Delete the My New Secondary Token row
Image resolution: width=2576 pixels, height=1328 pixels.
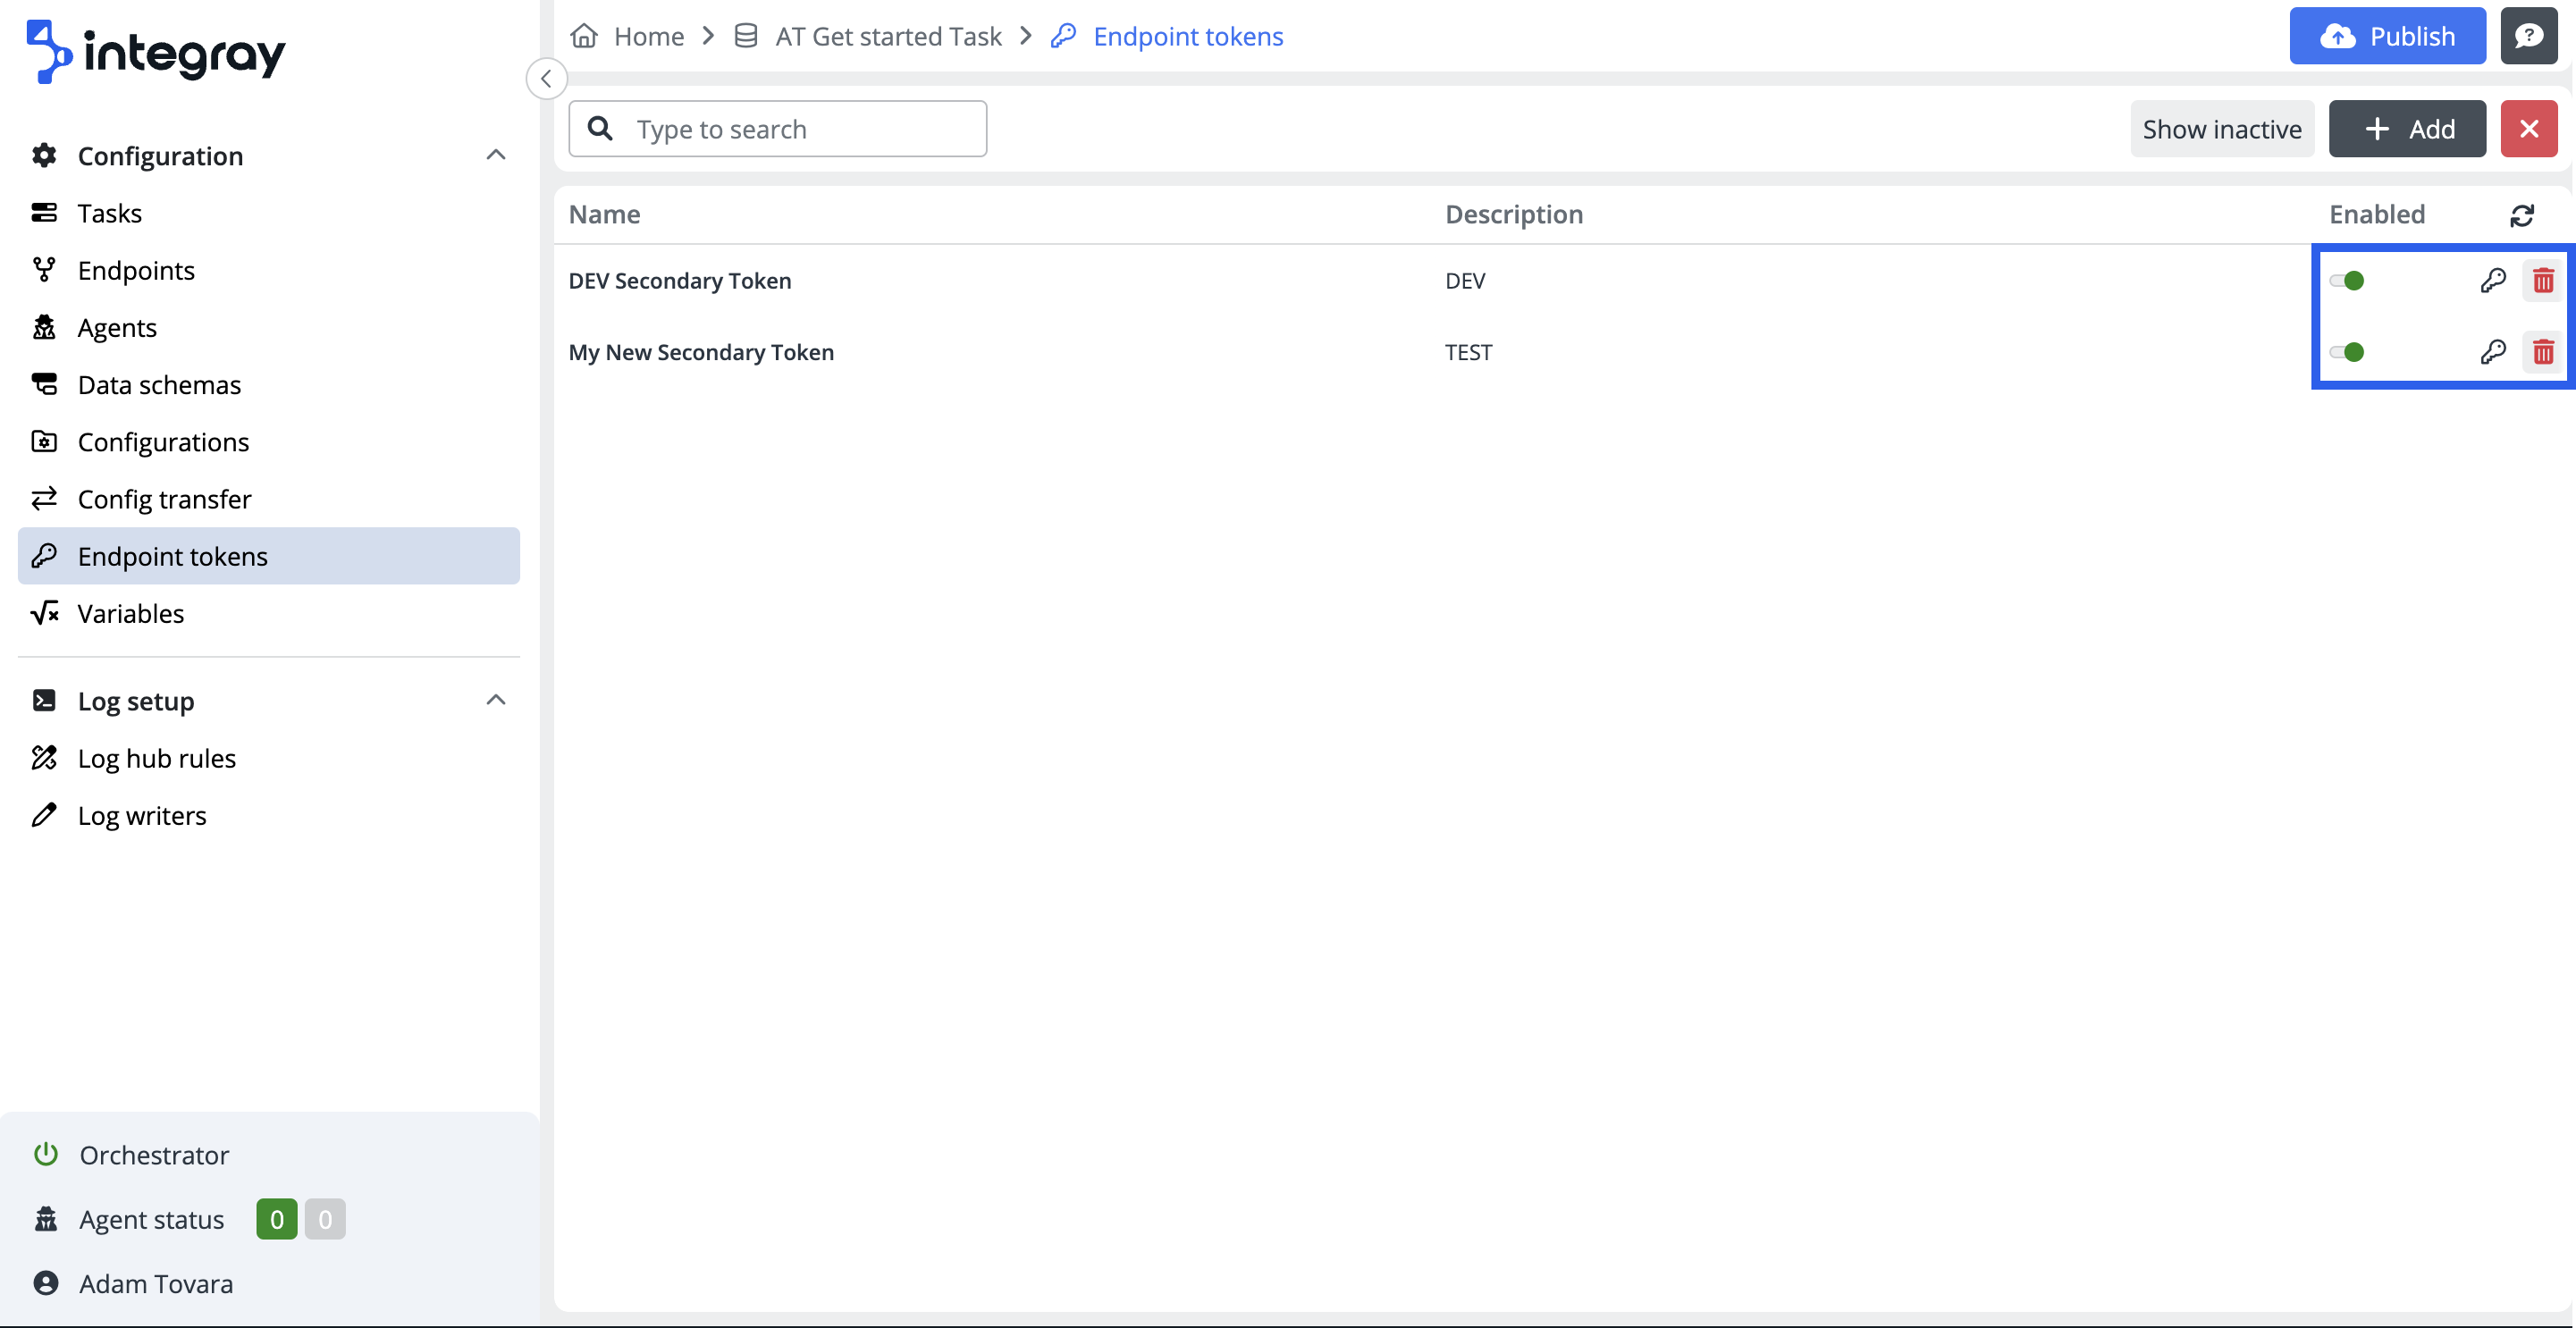click(x=2543, y=352)
